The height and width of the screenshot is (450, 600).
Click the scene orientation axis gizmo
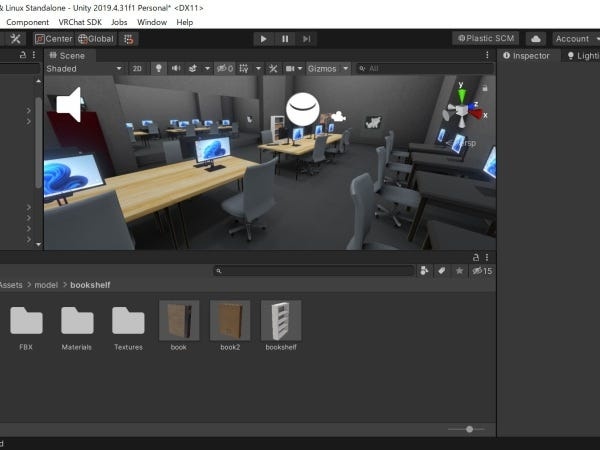click(460, 108)
